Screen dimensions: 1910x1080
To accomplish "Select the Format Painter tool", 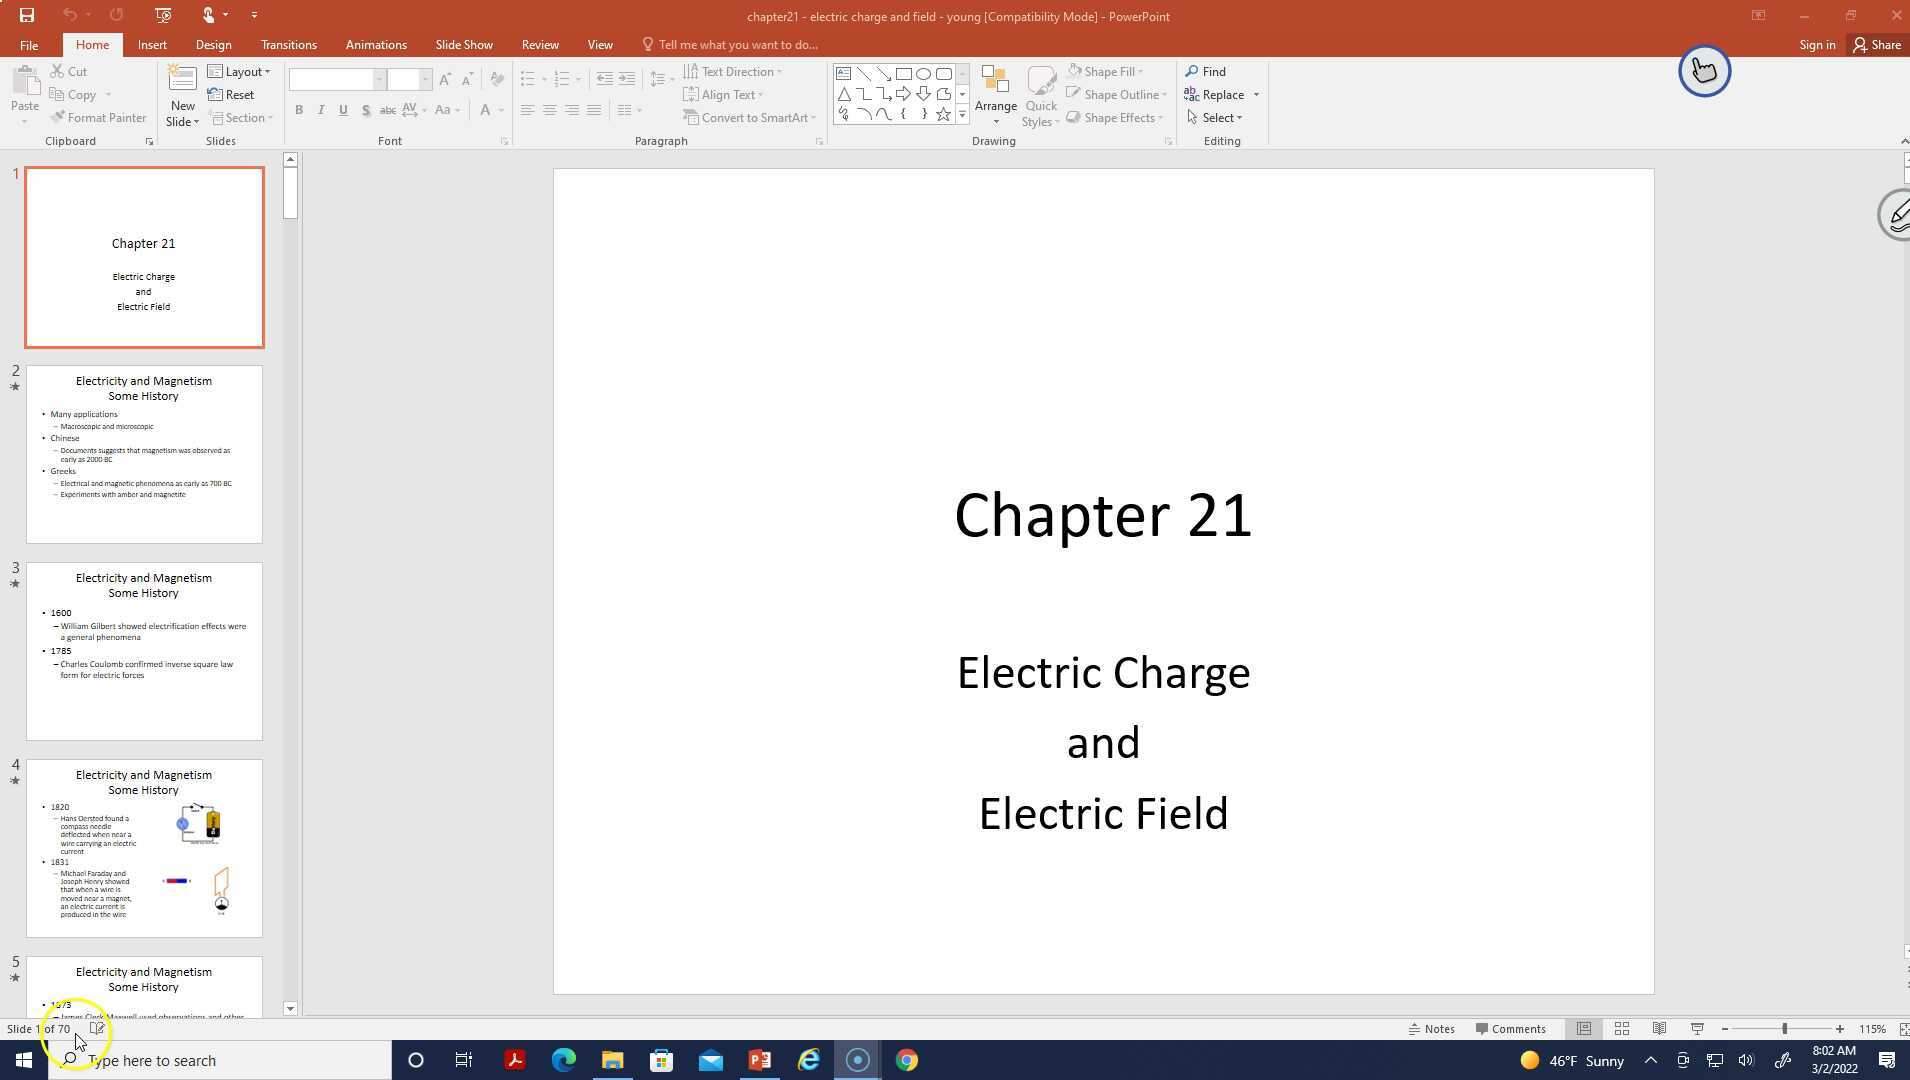I will coord(98,117).
